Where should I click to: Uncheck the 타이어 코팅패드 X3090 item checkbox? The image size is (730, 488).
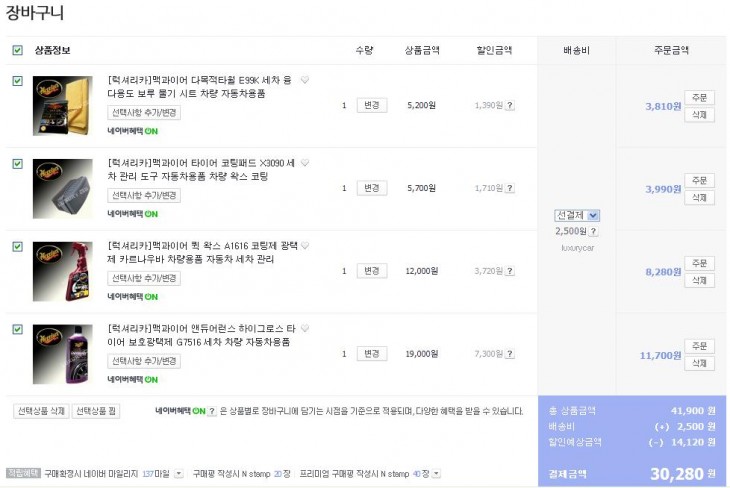click(x=17, y=164)
